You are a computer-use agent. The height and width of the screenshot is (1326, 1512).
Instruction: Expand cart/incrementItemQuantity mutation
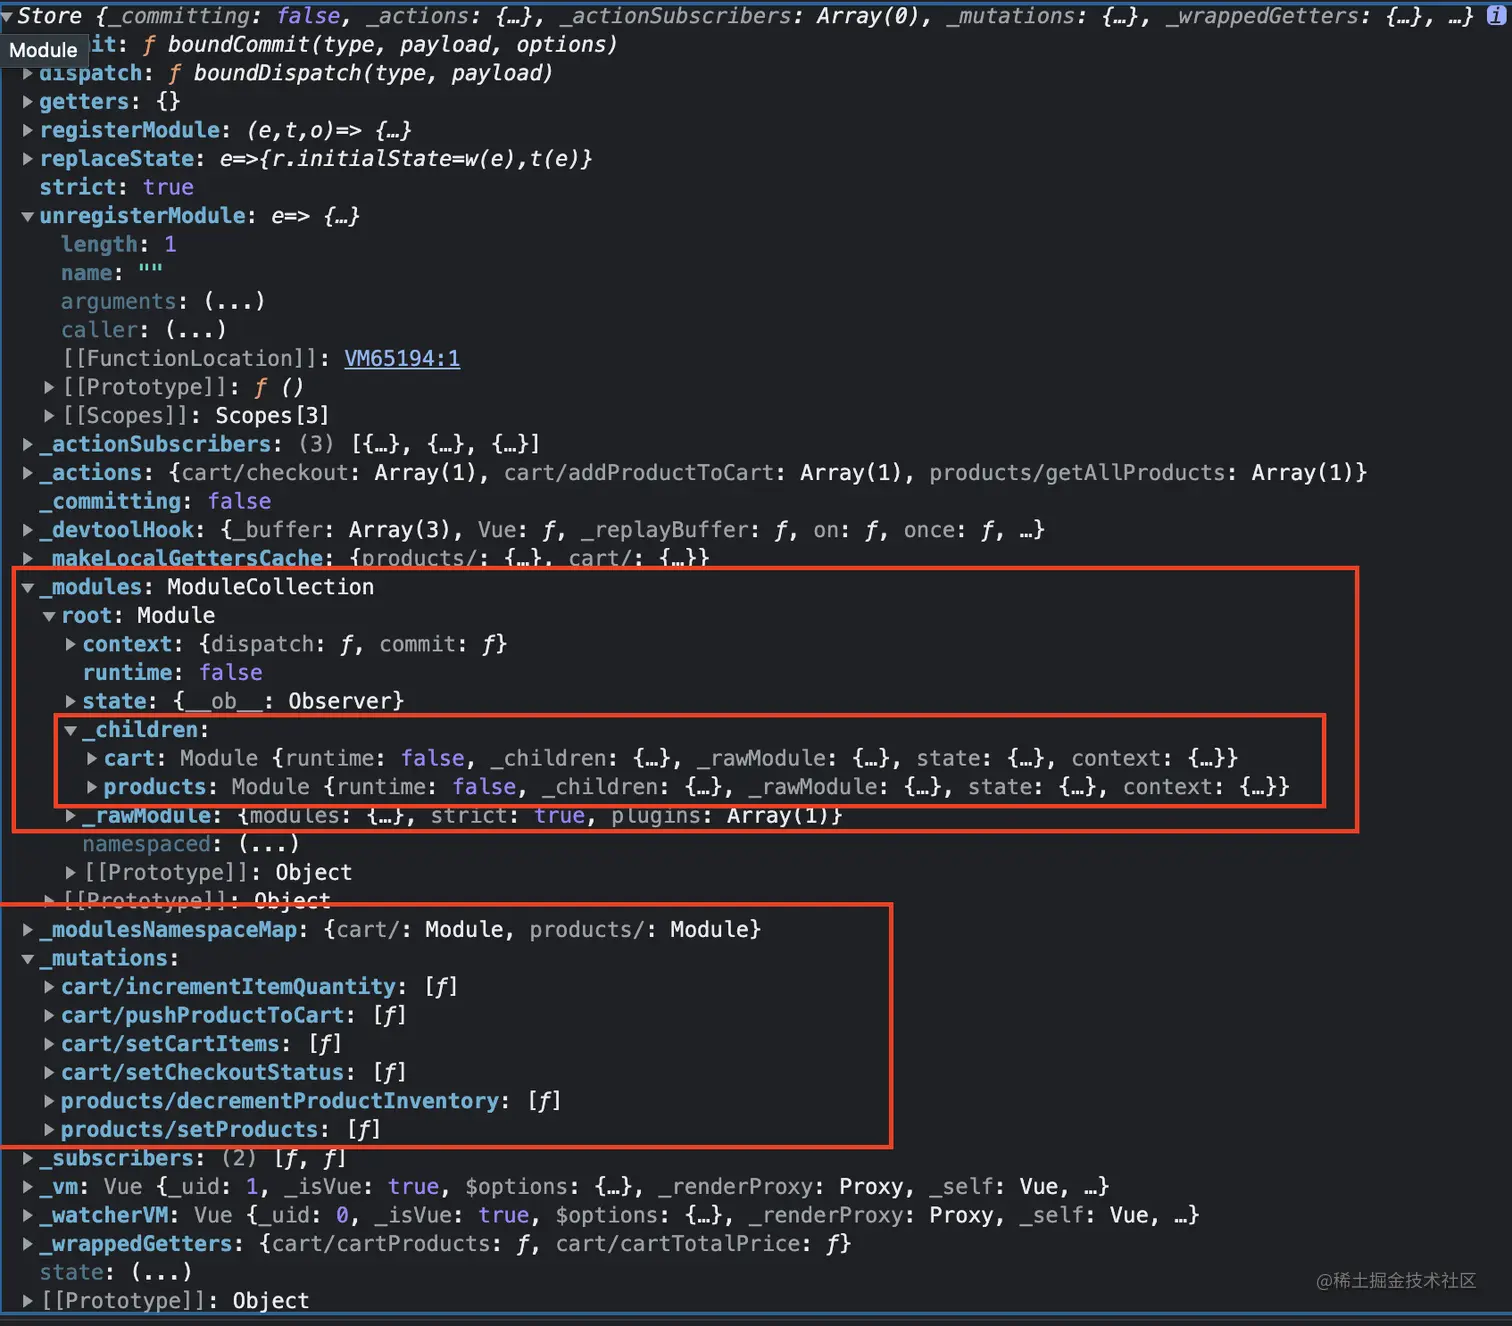click(x=49, y=987)
